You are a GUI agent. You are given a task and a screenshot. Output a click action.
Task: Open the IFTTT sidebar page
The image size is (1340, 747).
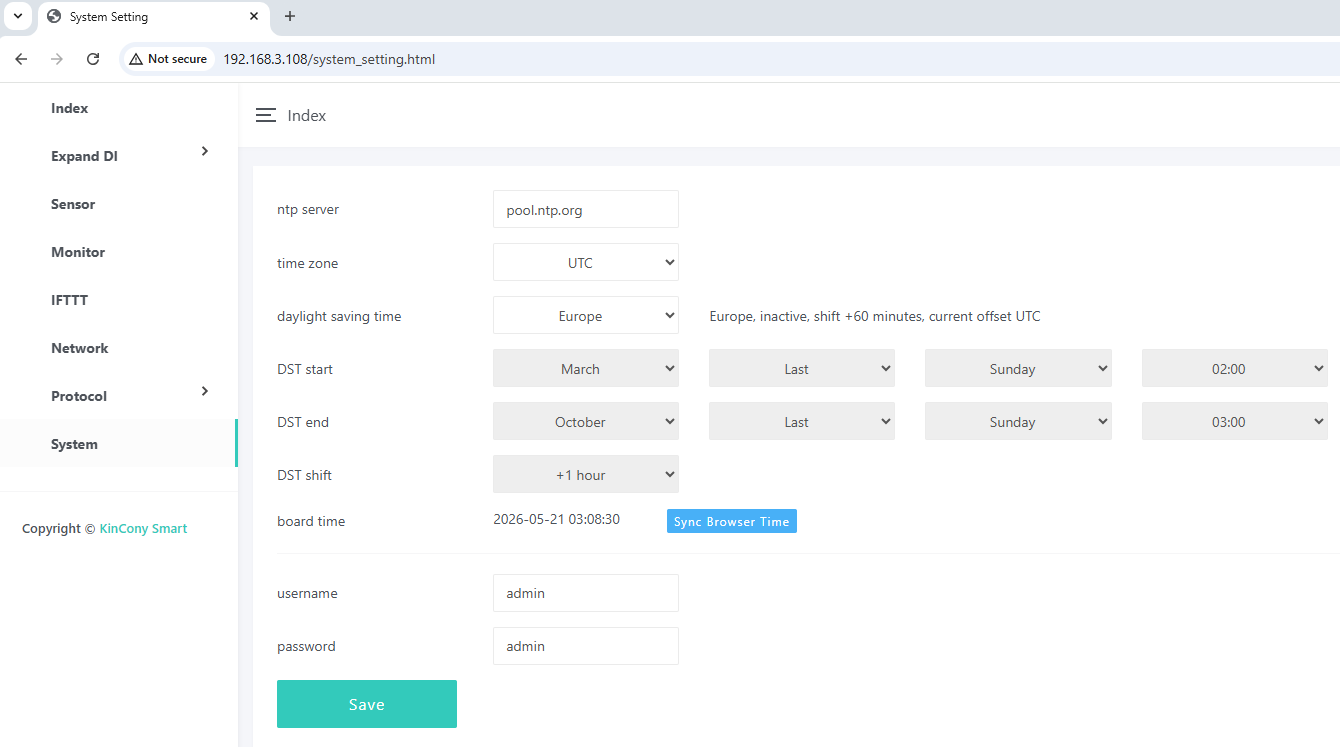click(70, 300)
